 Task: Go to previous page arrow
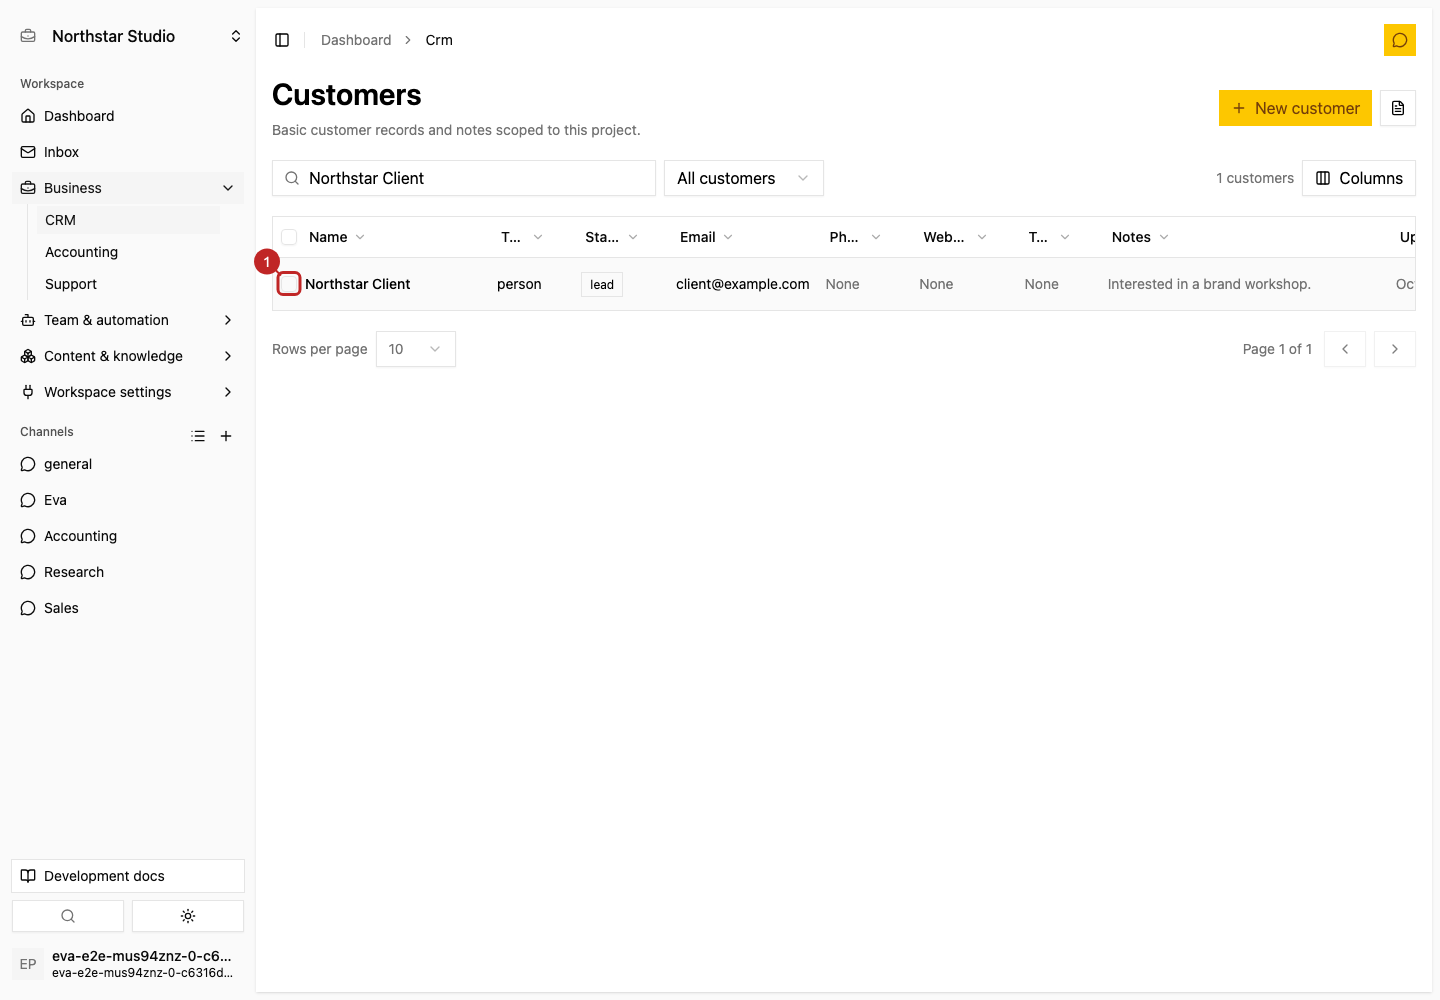pos(1345,349)
